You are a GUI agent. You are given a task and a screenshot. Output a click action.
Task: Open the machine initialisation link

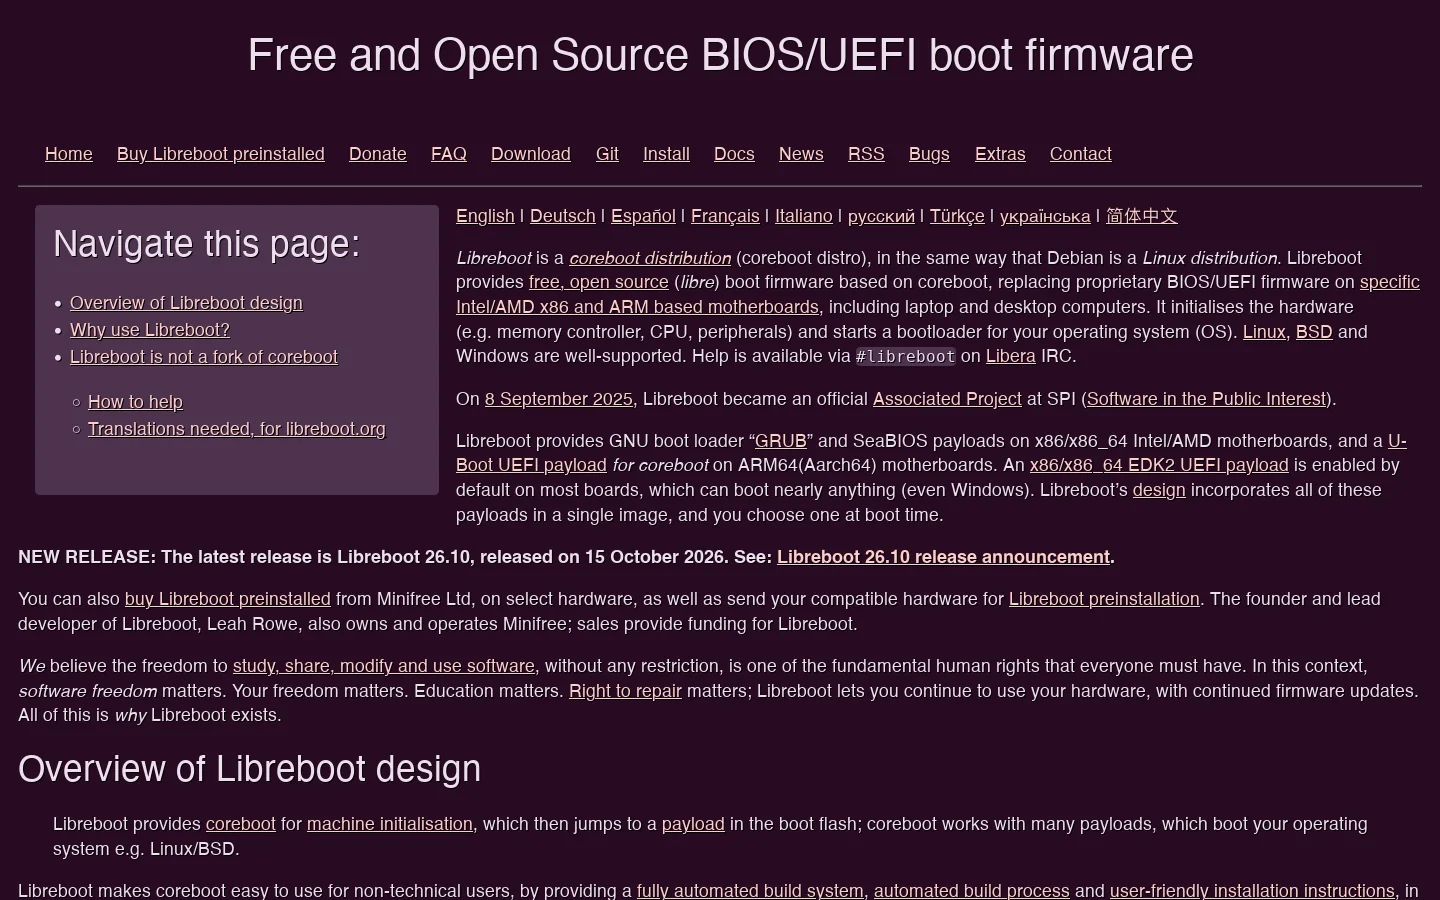coord(390,824)
